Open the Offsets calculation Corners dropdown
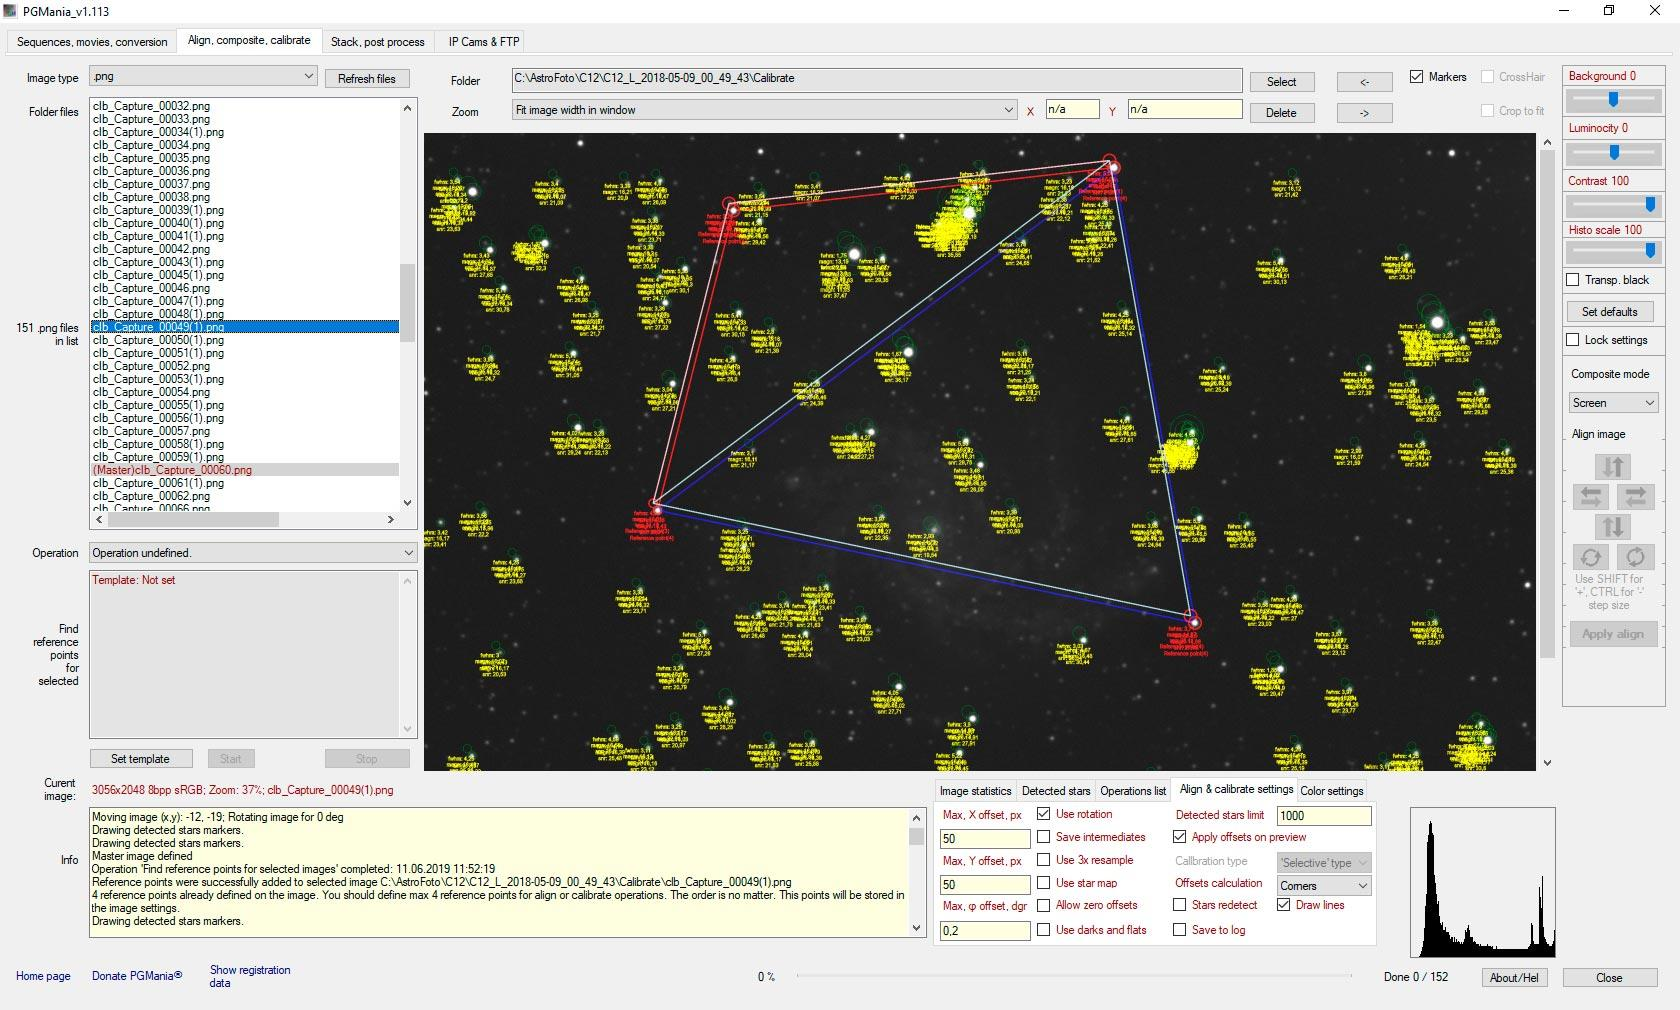Viewport: 1680px width, 1010px height. click(1323, 886)
